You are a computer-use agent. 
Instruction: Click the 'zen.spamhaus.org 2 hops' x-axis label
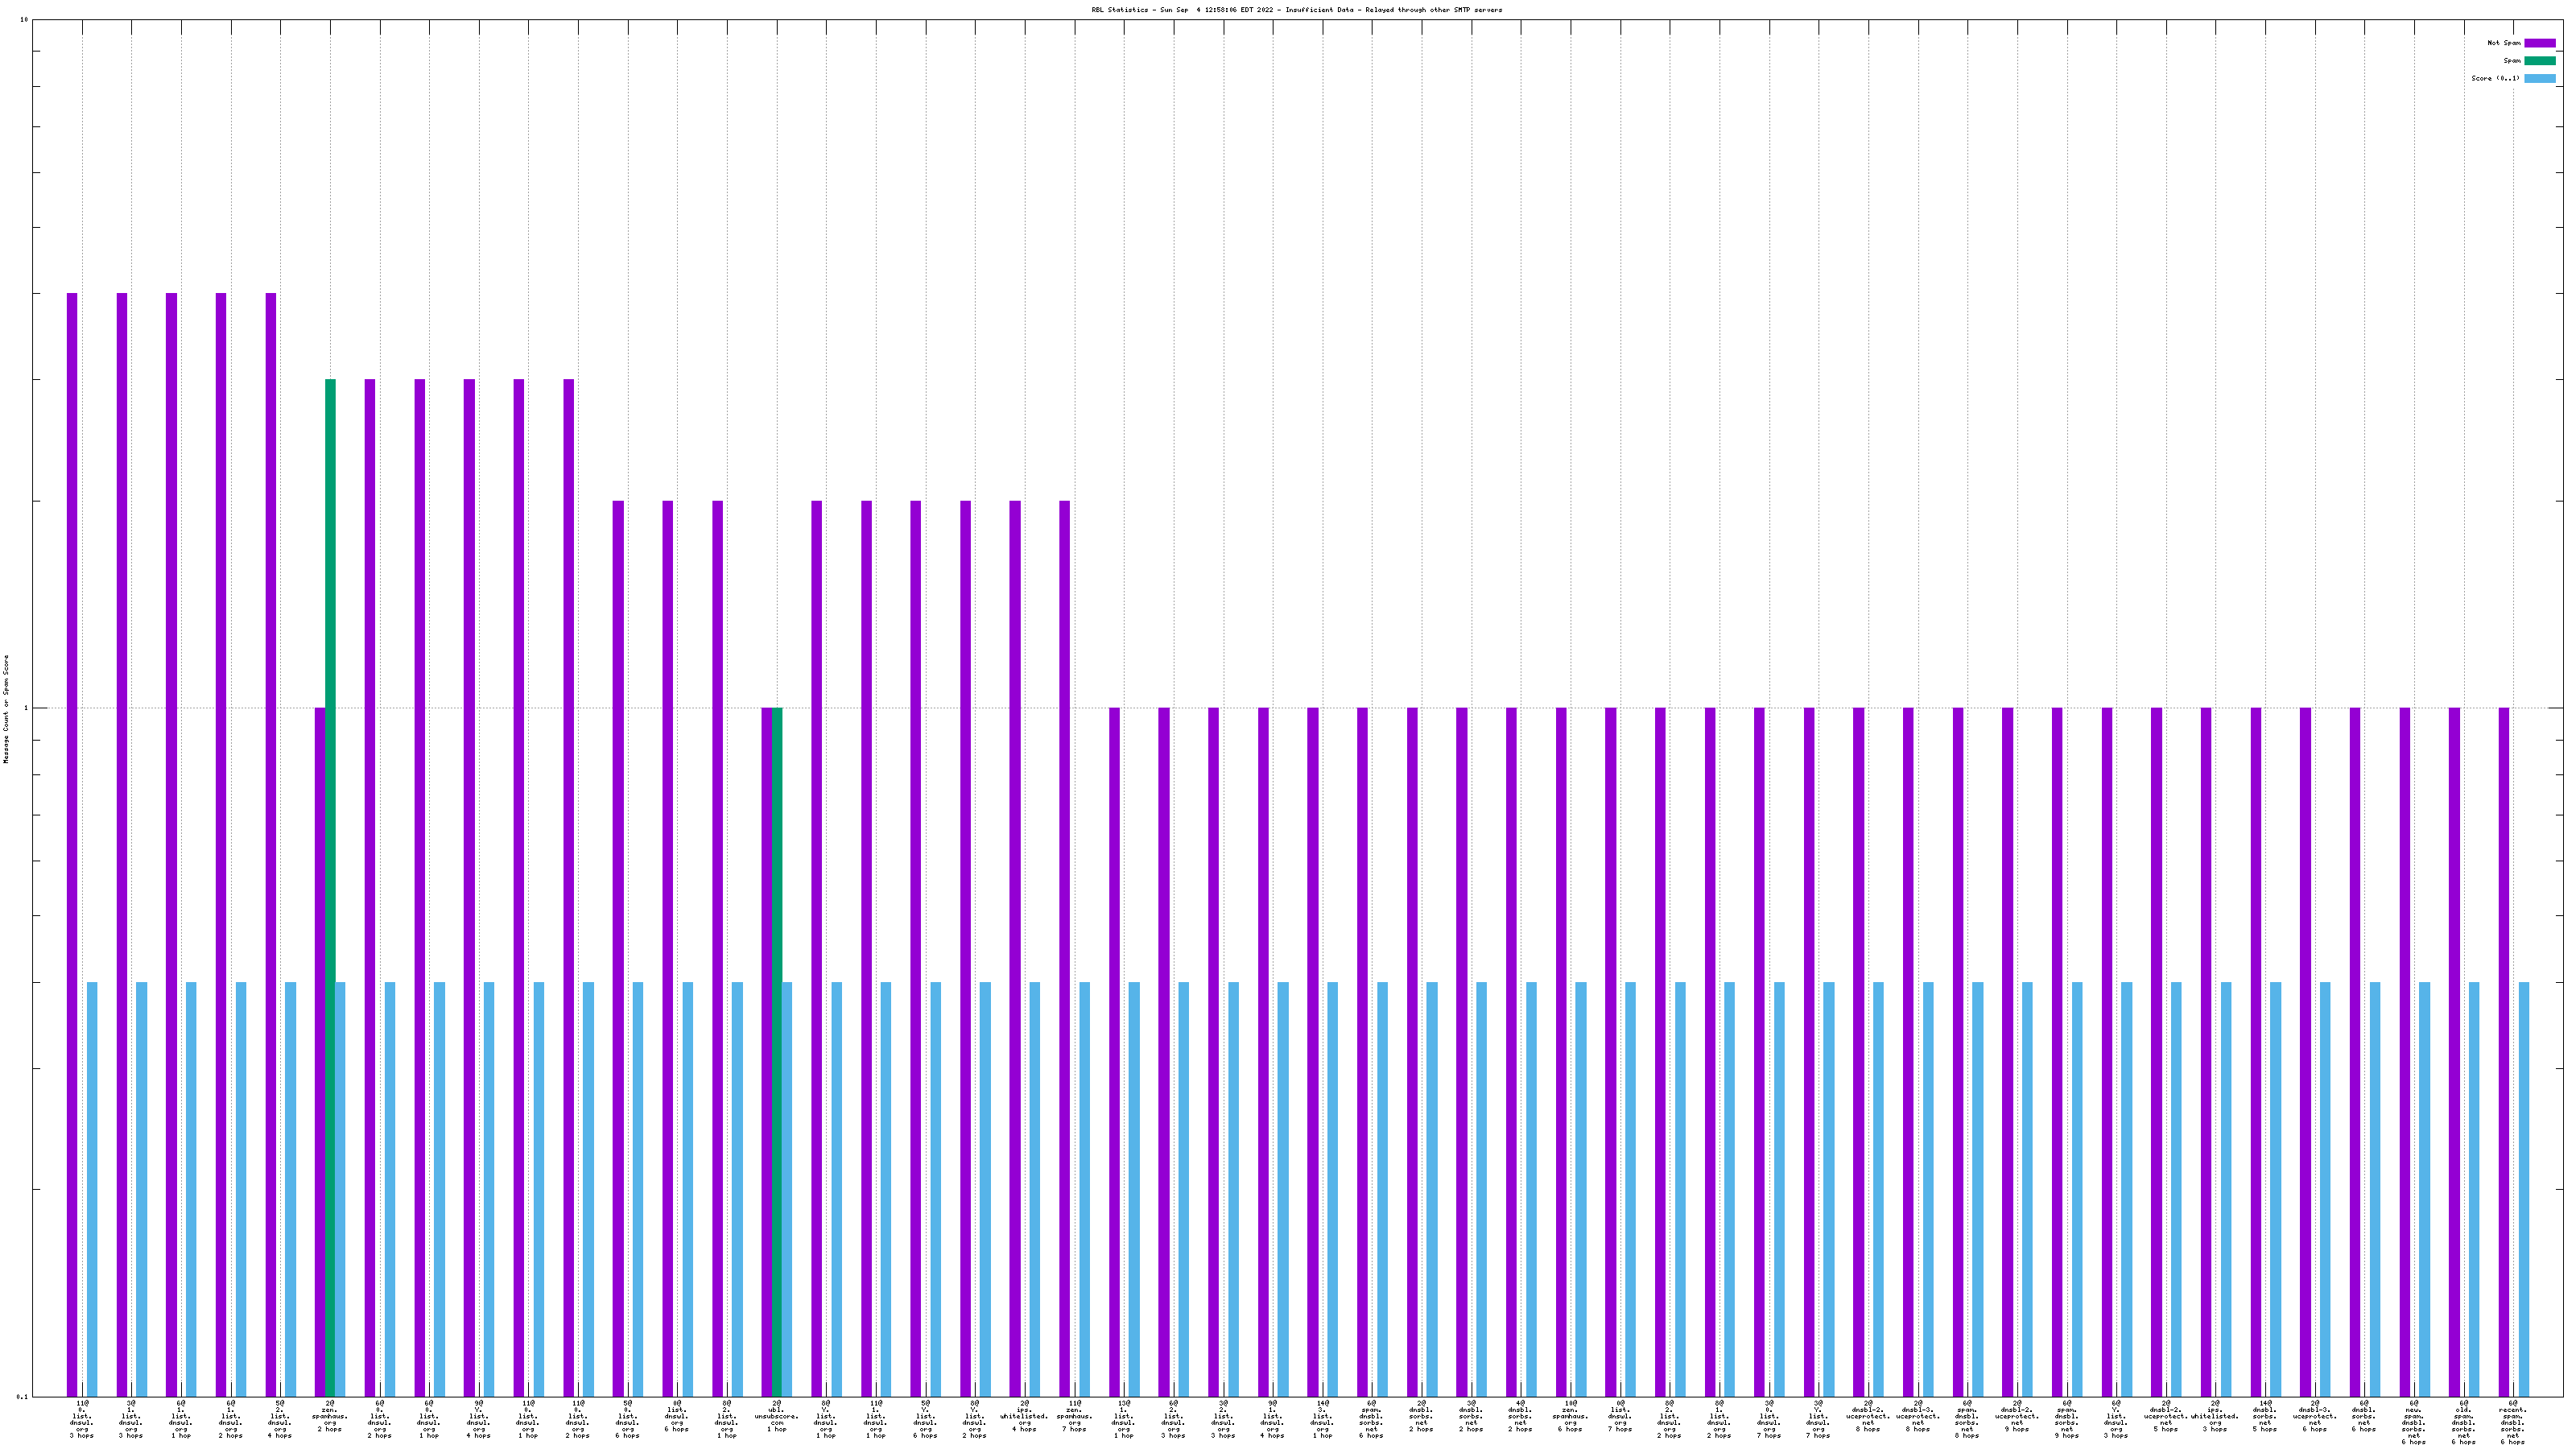pyautogui.click(x=330, y=1417)
